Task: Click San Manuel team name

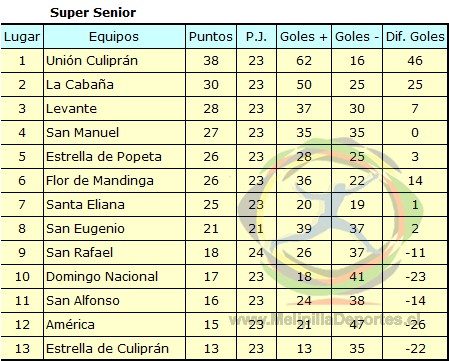Action: (x=82, y=133)
